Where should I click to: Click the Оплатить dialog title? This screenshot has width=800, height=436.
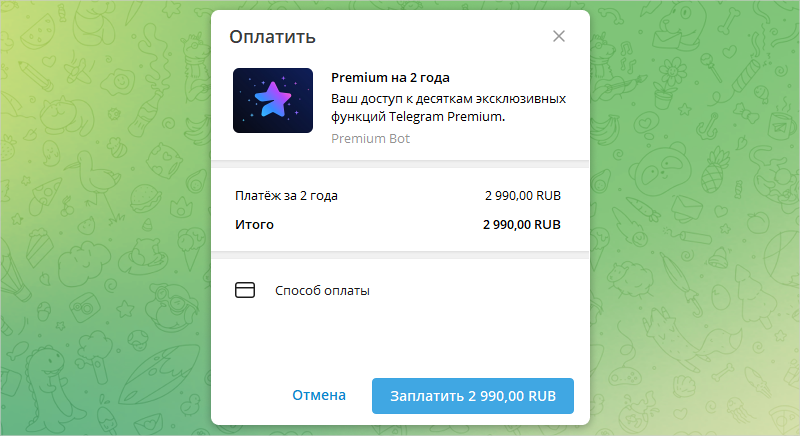[273, 38]
